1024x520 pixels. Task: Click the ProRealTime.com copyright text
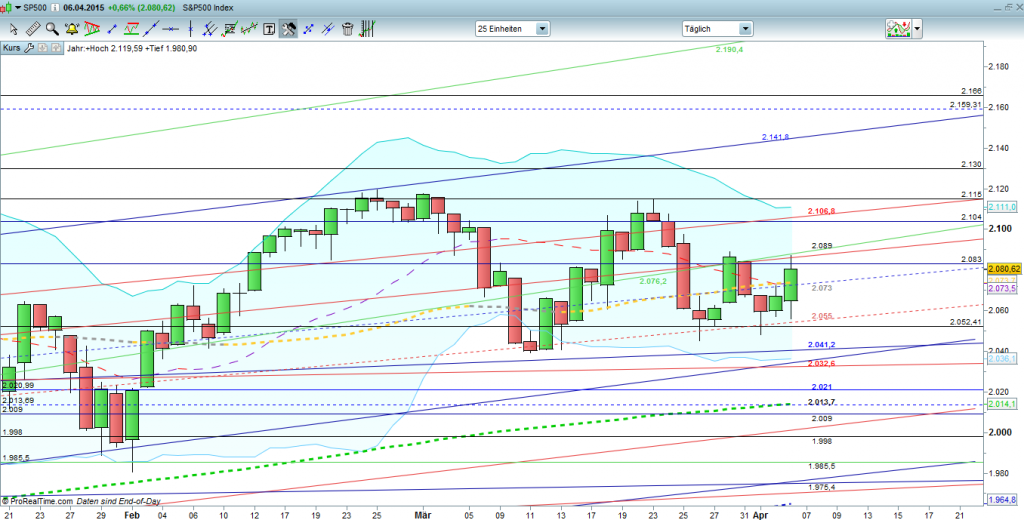(37, 501)
